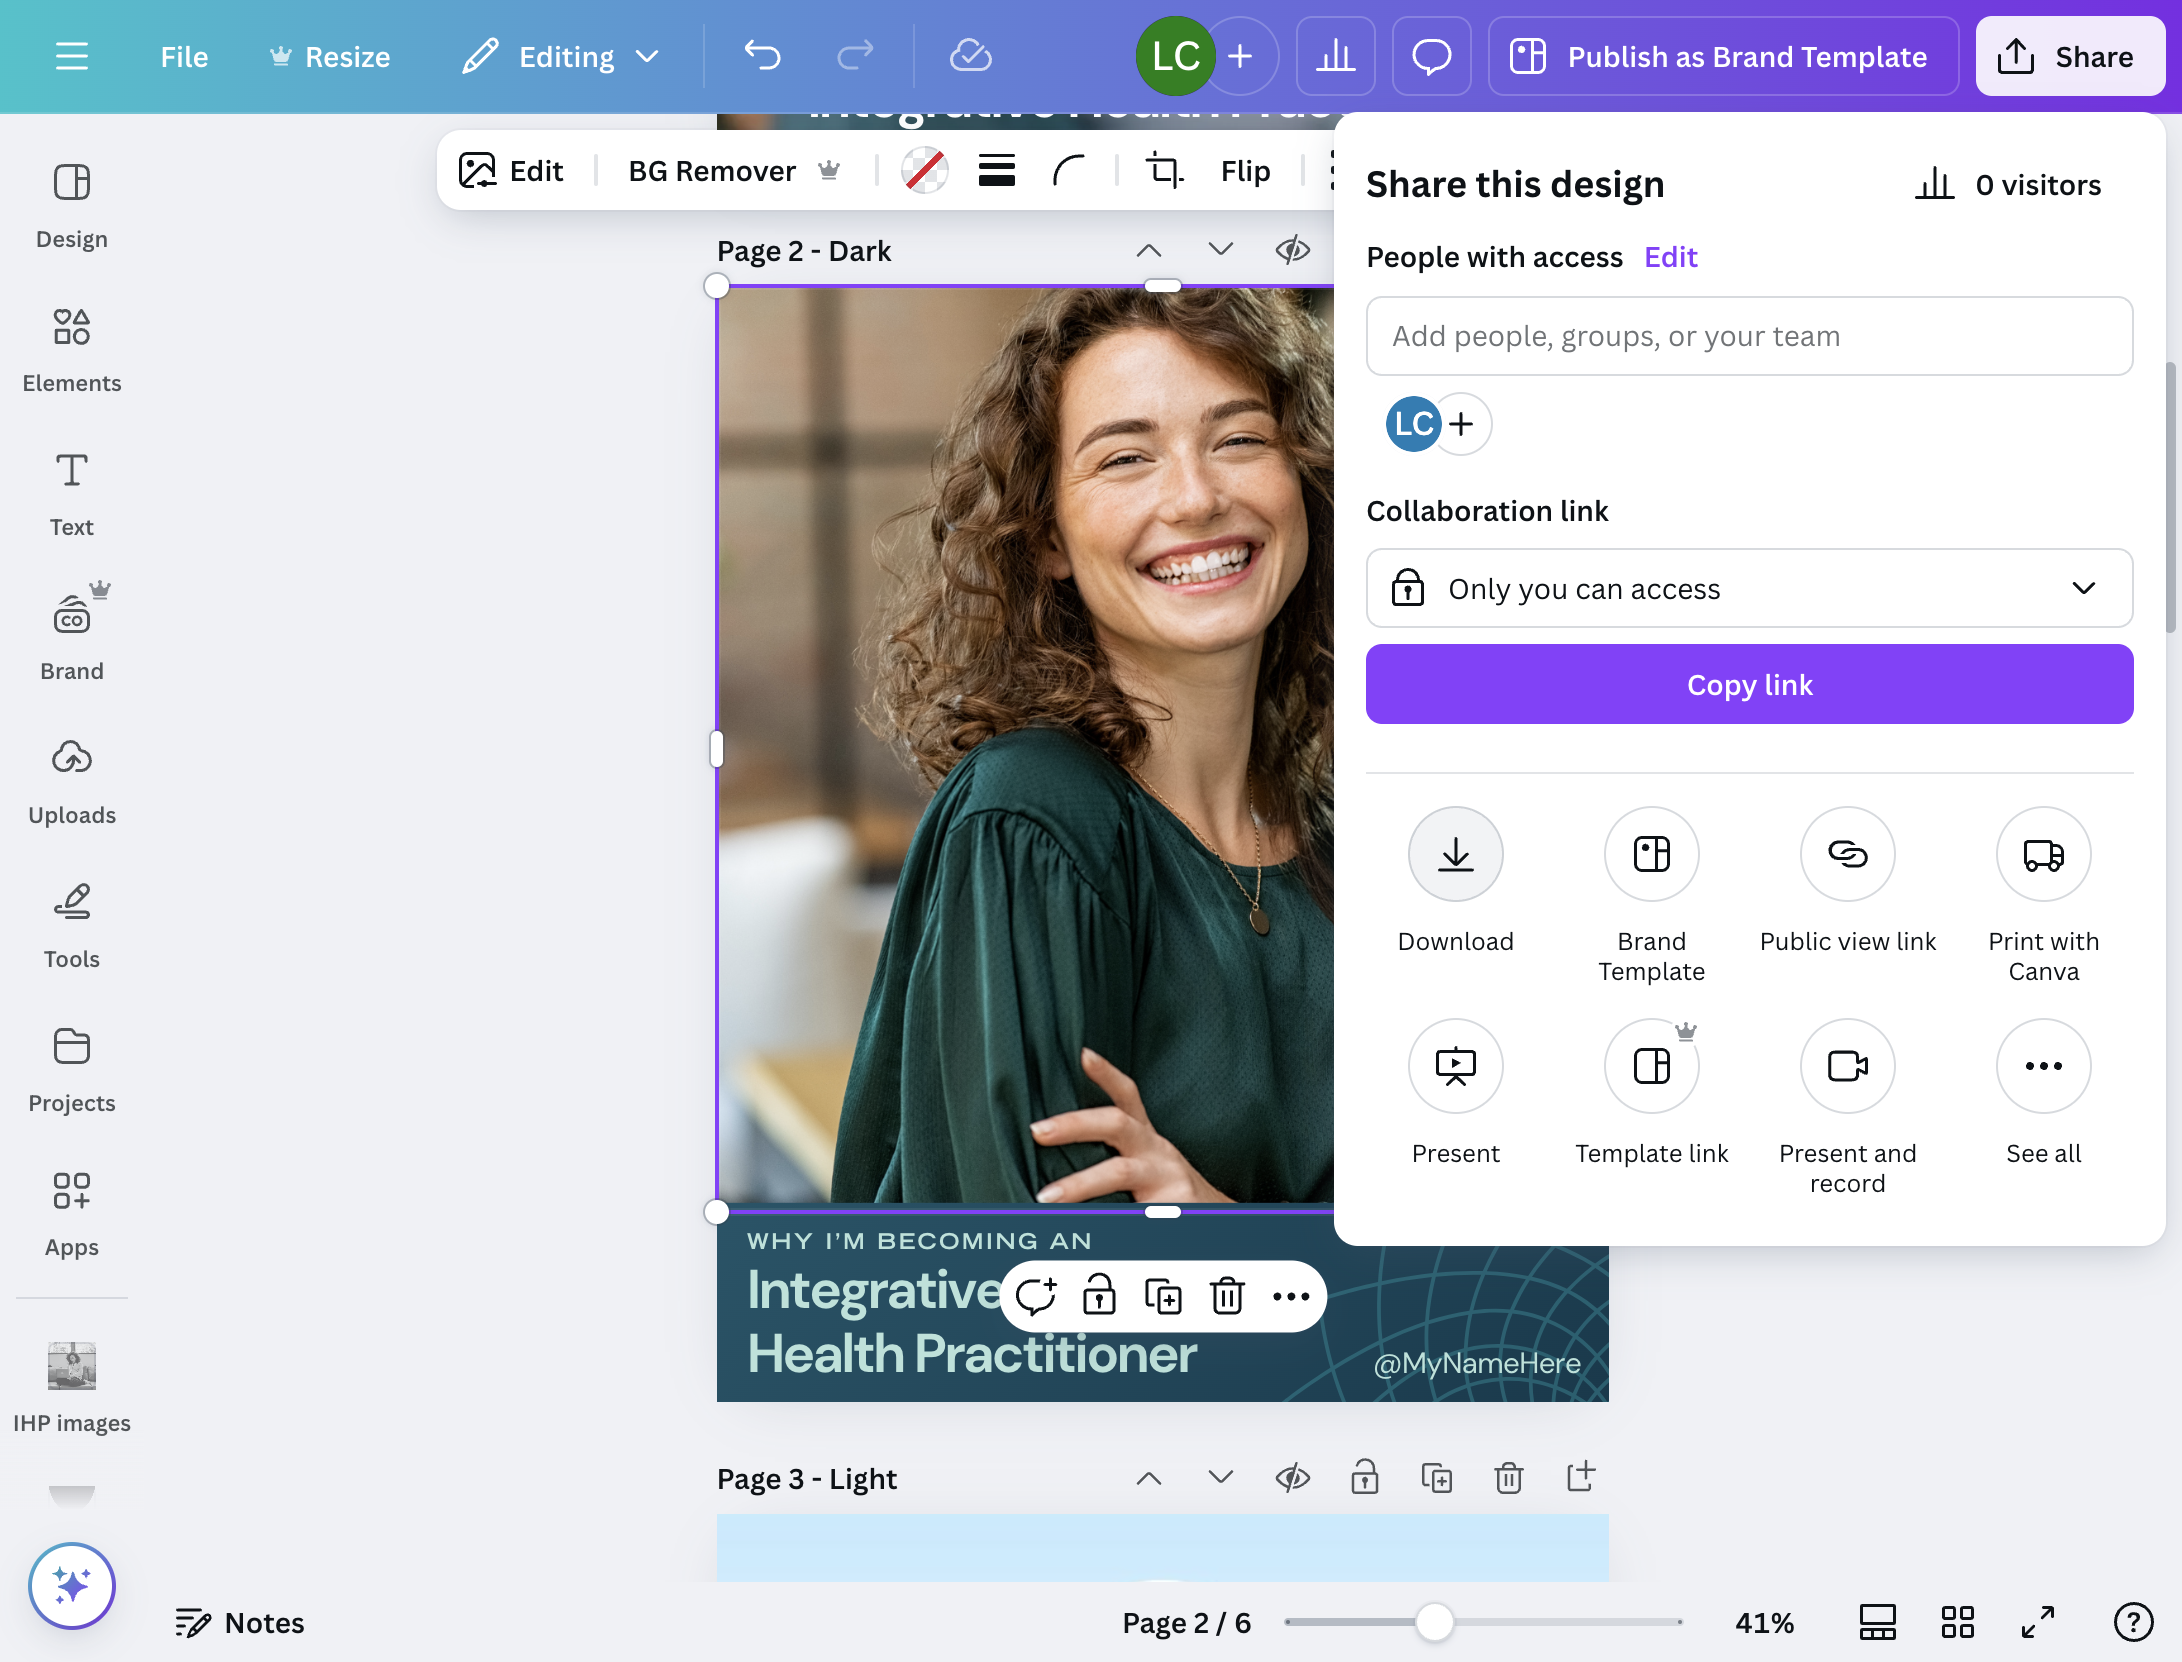
Task: Open border style lines option
Action: [997, 171]
